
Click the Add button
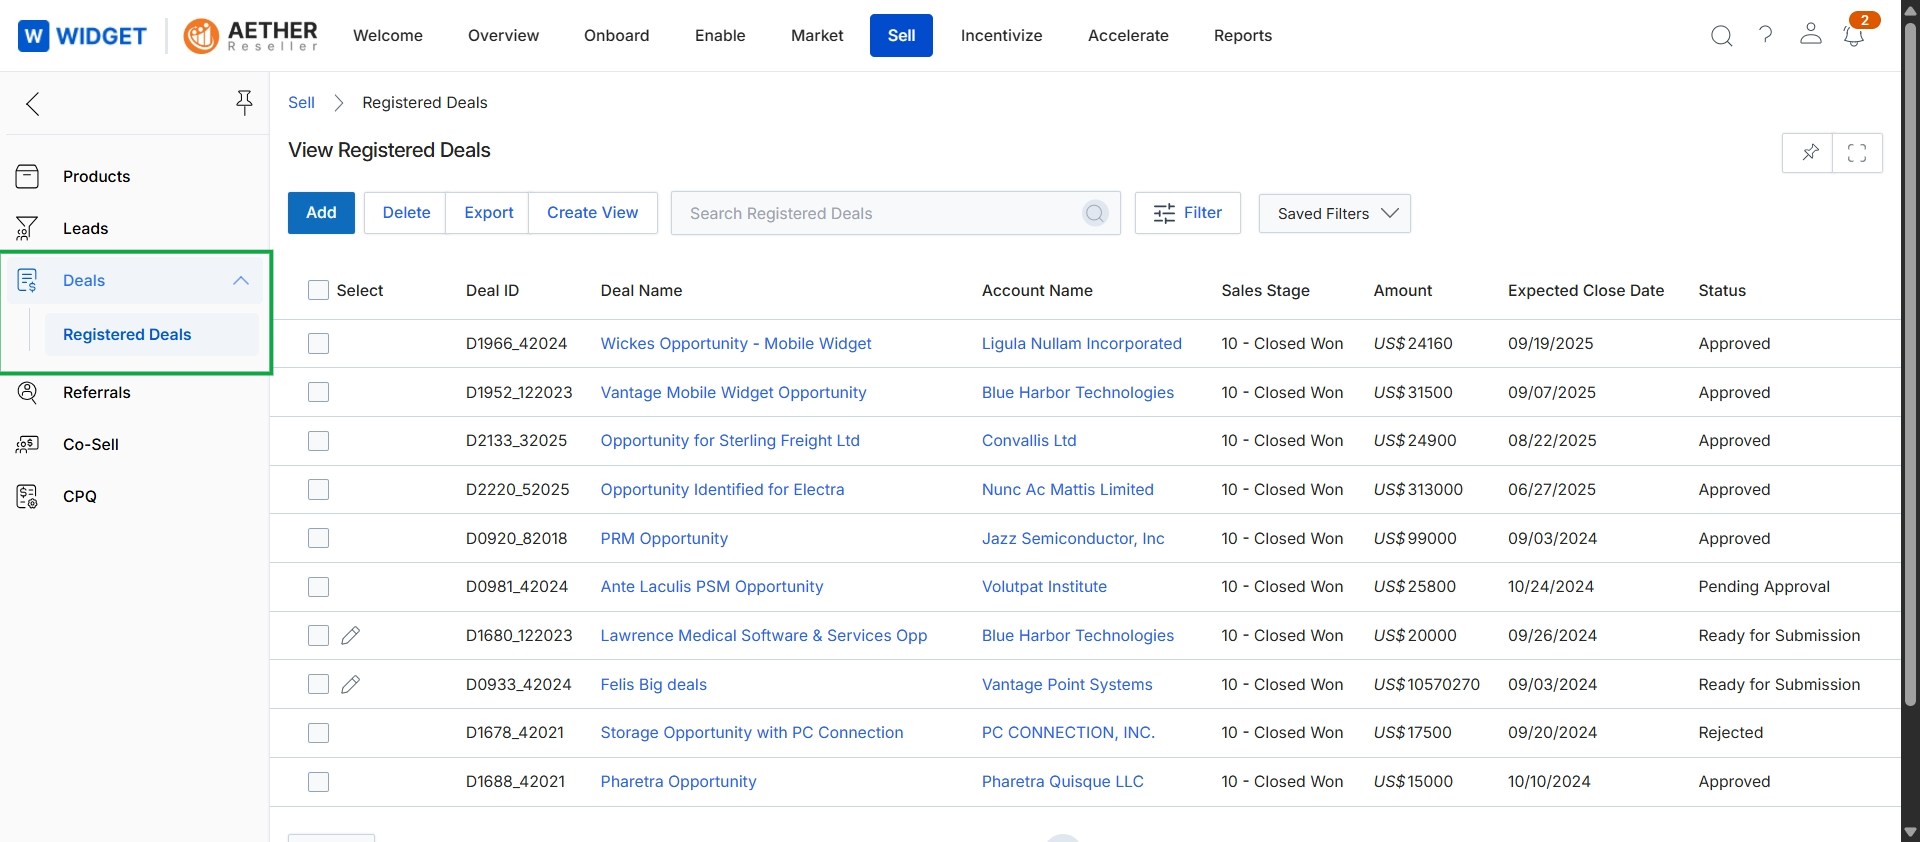click(321, 213)
